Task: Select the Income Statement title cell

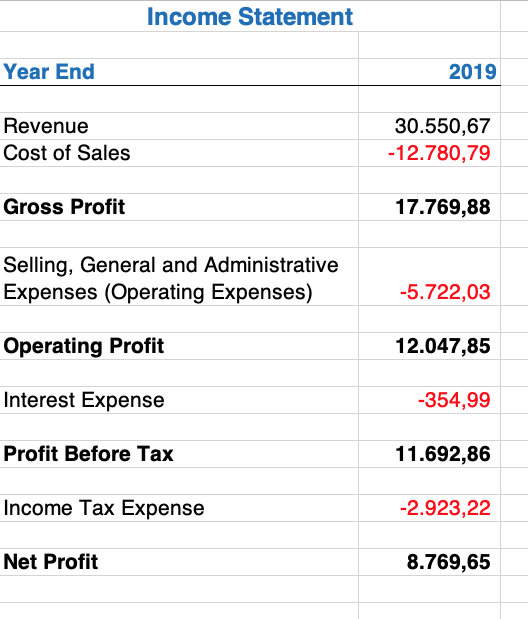Action: click(250, 17)
